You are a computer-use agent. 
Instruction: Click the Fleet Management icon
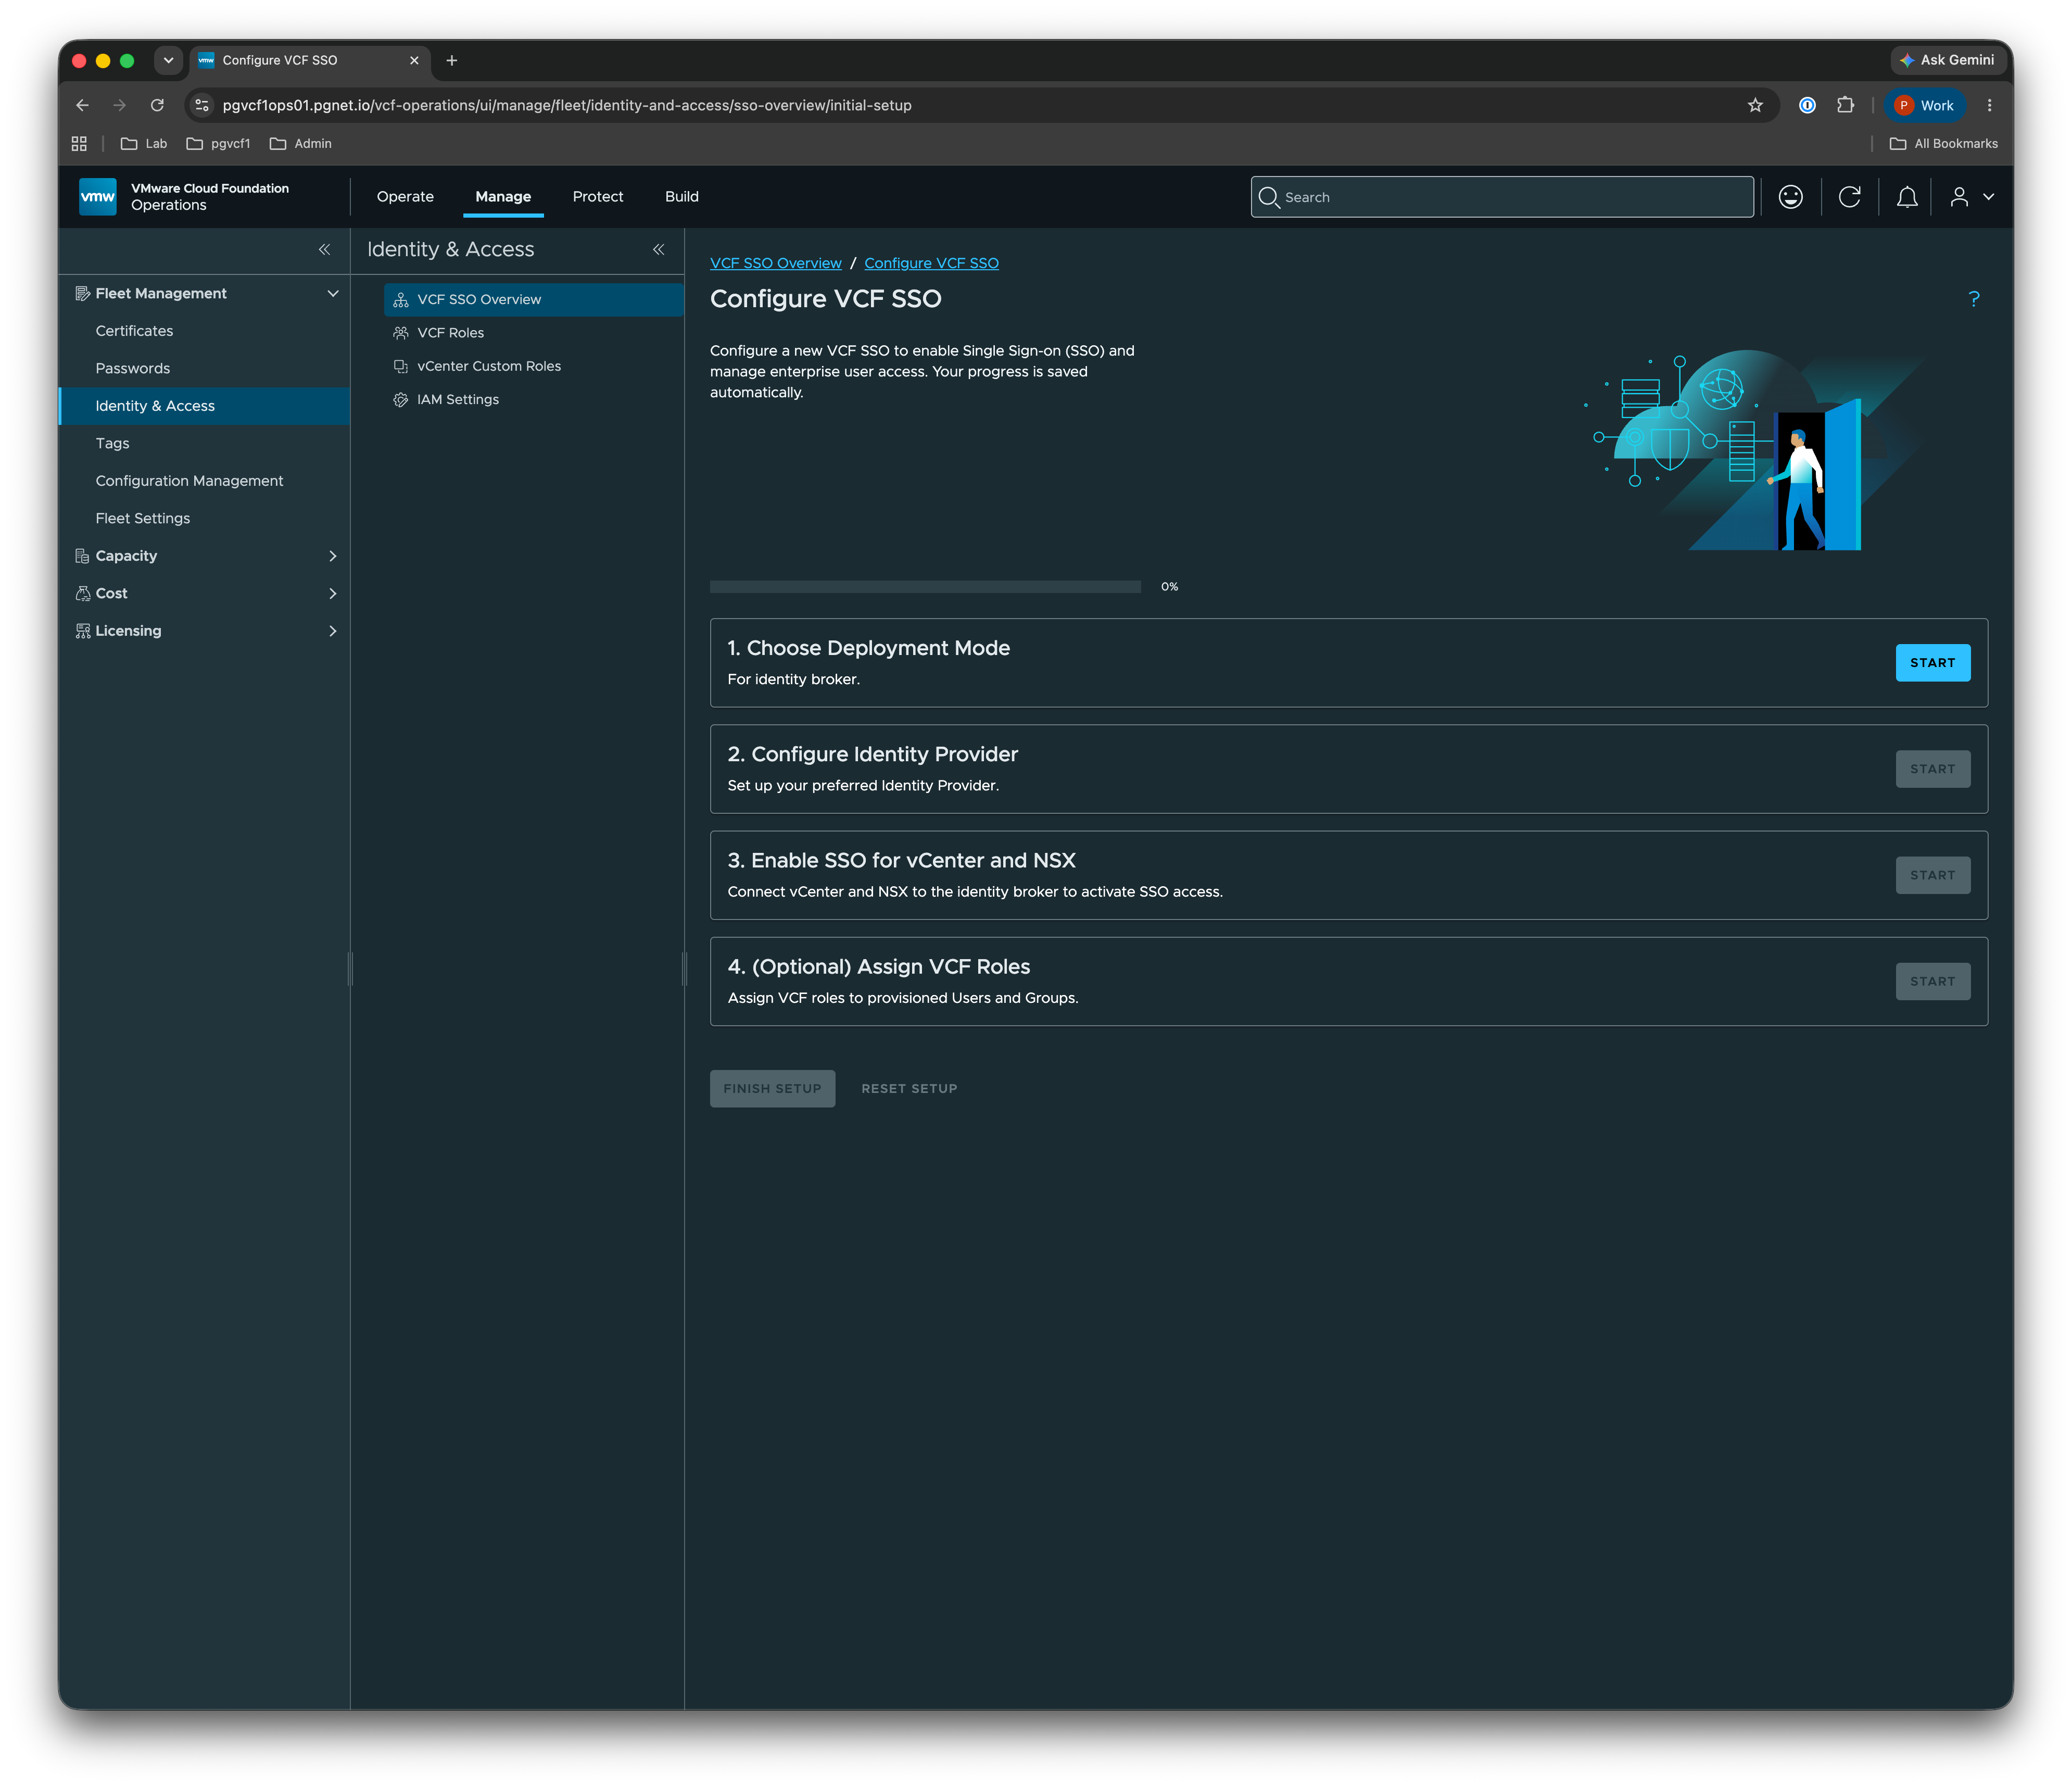click(x=82, y=293)
